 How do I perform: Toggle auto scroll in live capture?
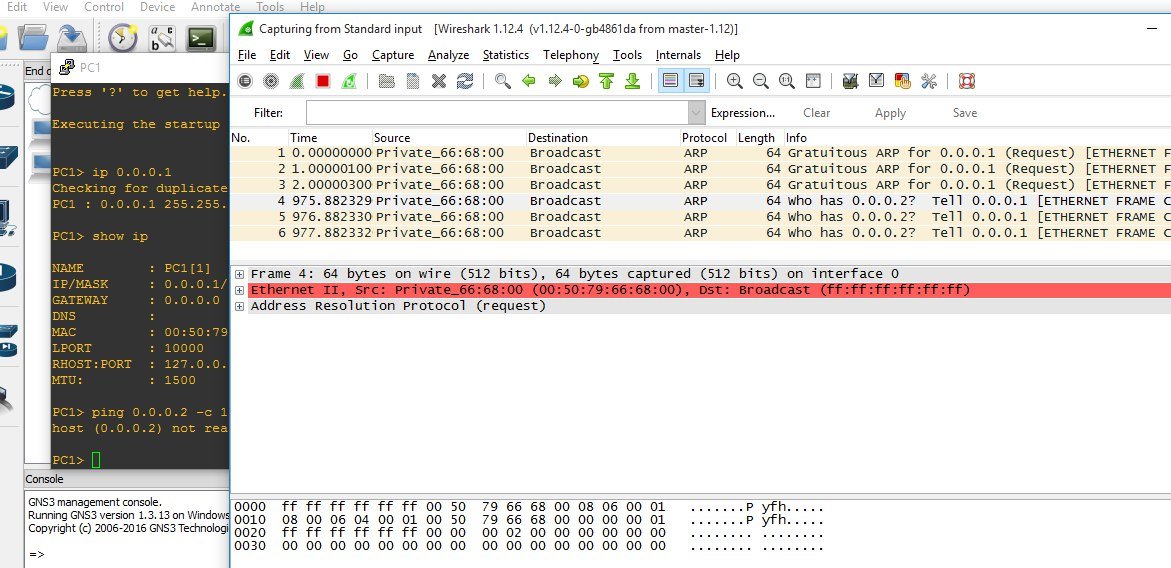[x=697, y=81]
